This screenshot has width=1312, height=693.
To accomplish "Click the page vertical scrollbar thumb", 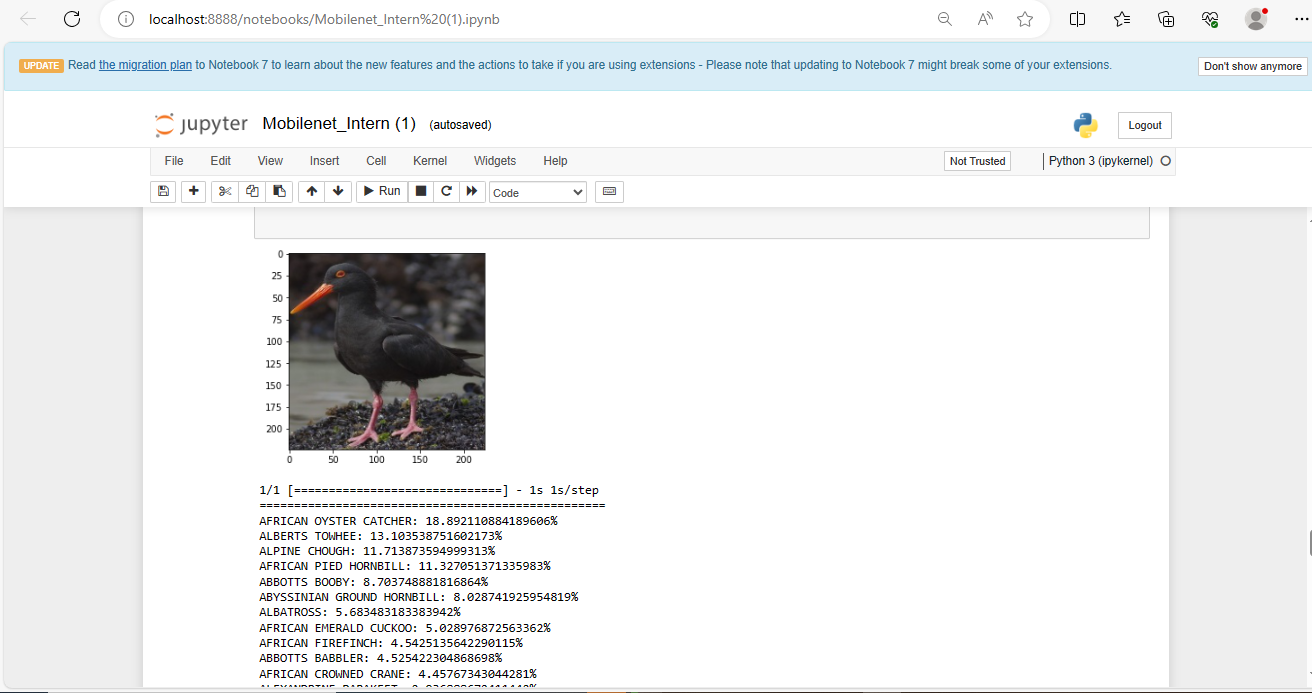I will coord(1309,543).
